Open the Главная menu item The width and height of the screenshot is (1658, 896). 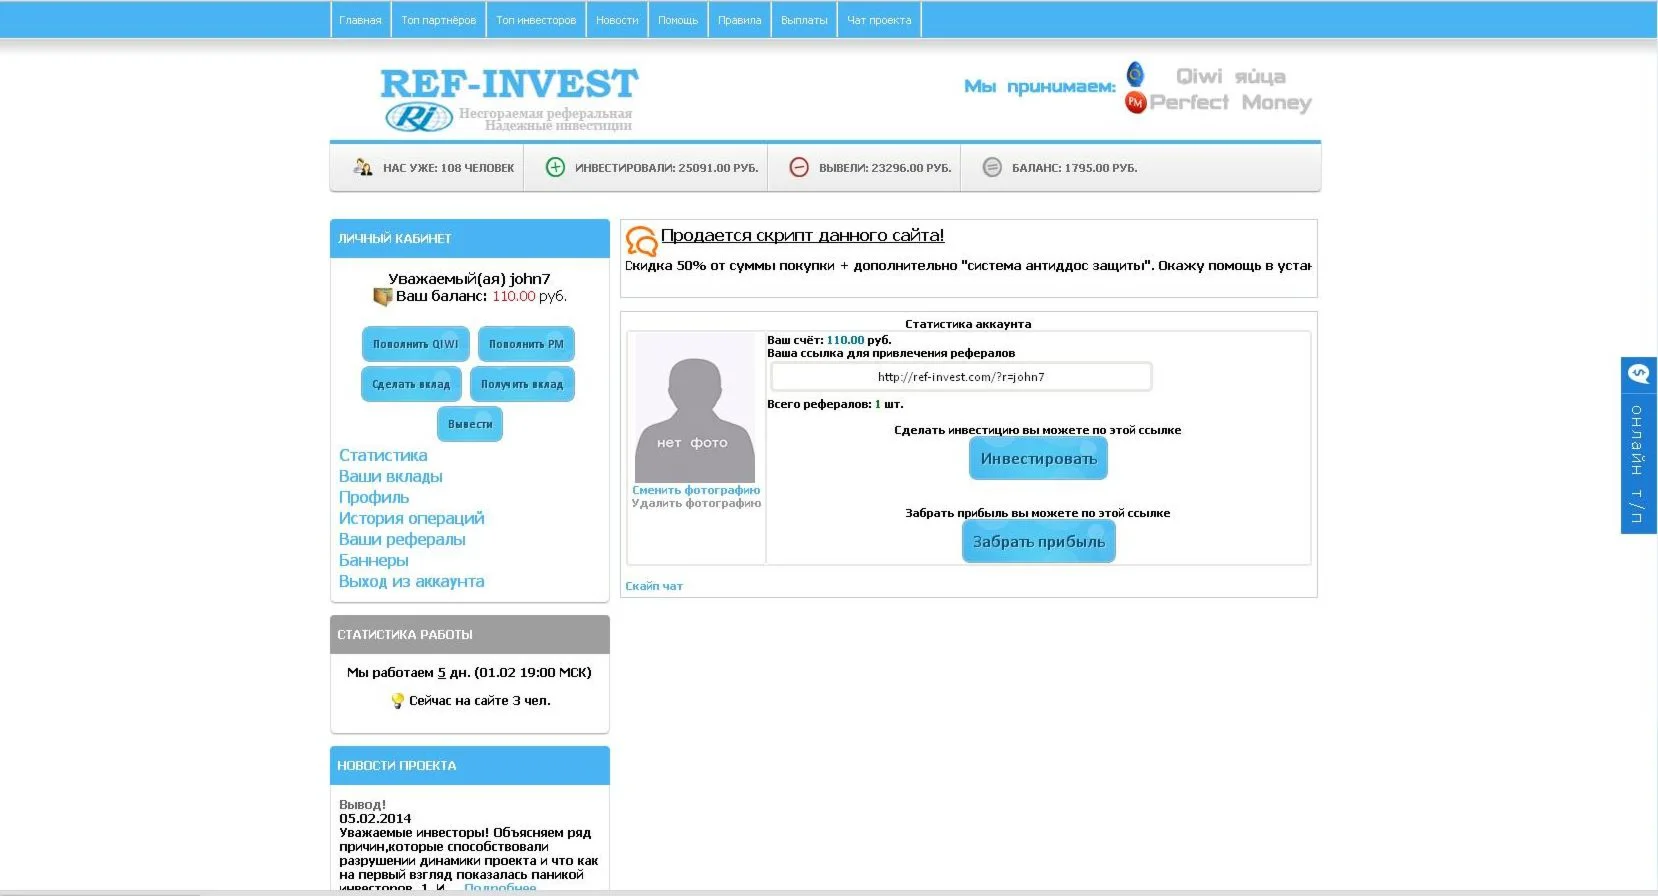click(x=360, y=20)
